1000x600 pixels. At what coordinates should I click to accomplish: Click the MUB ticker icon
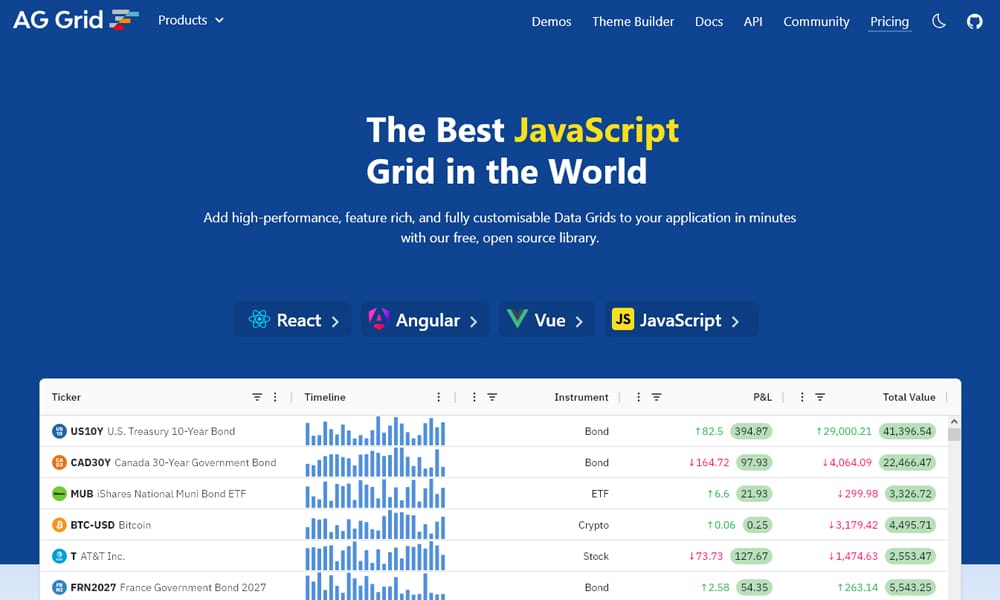59,494
